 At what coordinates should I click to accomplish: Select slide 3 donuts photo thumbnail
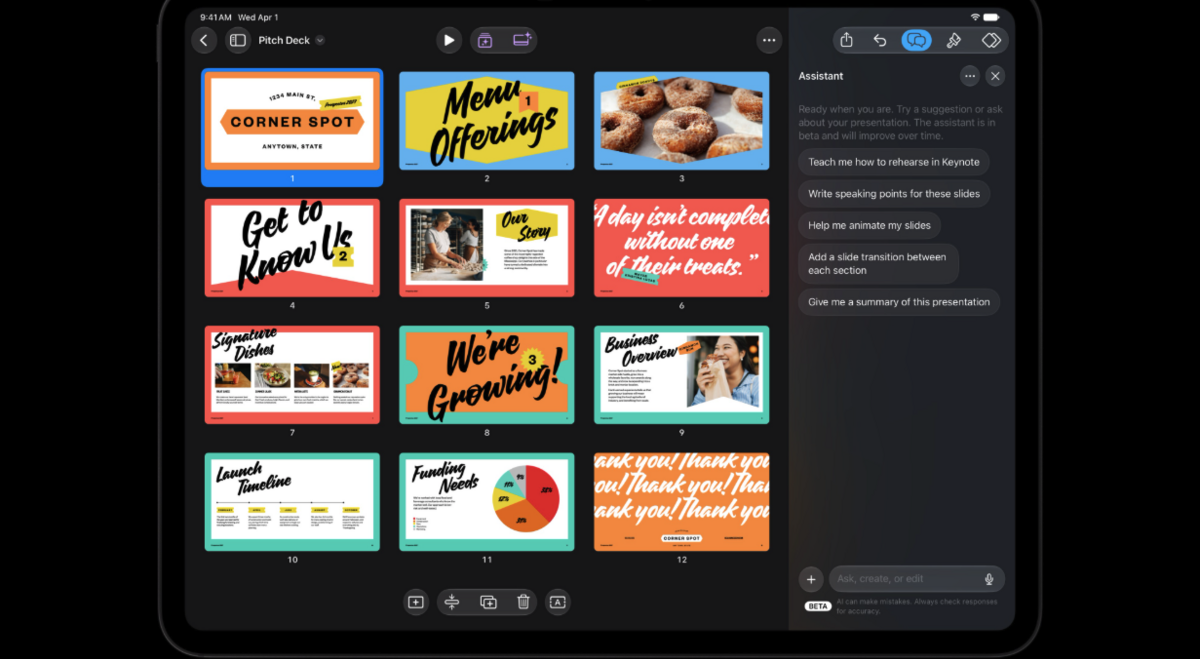682,121
